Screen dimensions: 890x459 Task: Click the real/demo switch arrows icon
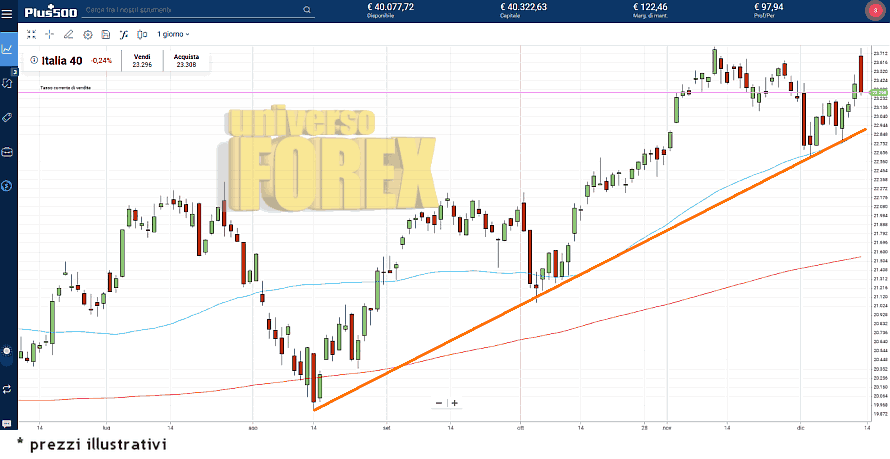[7, 388]
